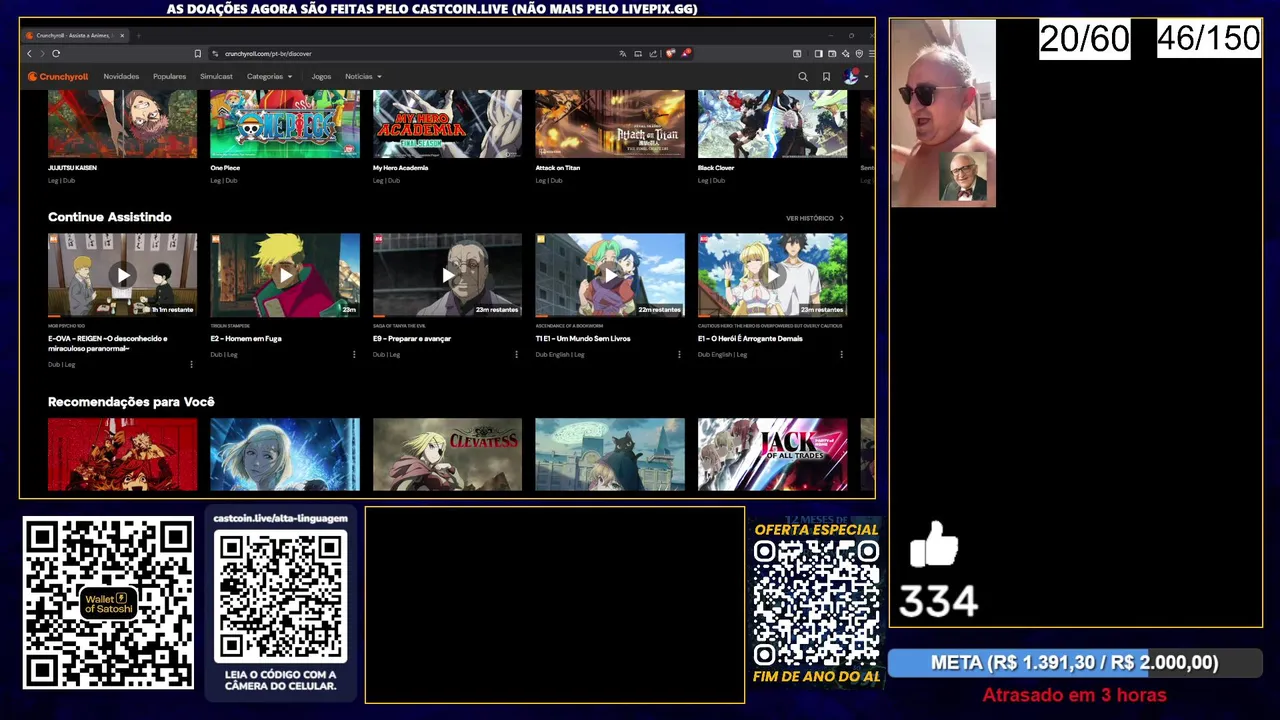
Task: Play Ascendance of a Bookworm T1 E1
Action: point(610,275)
